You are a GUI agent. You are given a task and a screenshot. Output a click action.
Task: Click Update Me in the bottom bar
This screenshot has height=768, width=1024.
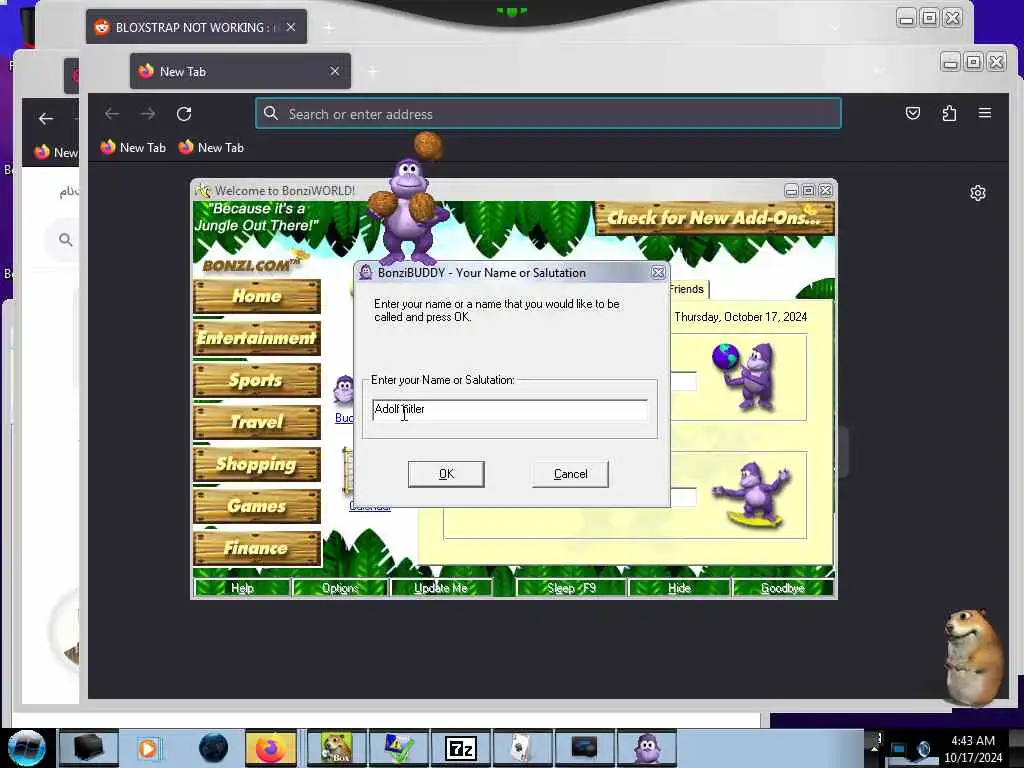point(441,588)
